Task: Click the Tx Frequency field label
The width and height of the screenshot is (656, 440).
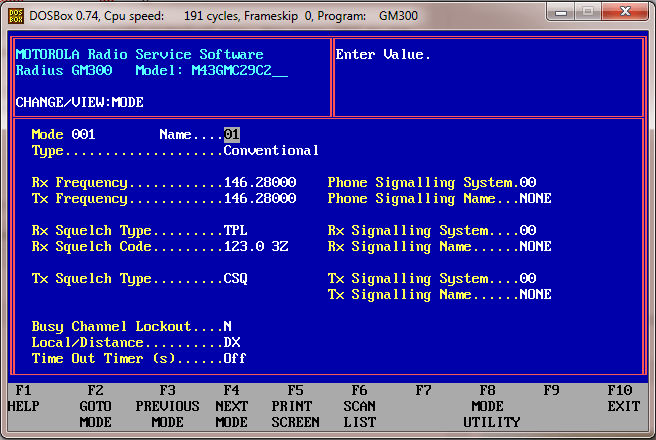Action: [79, 199]
